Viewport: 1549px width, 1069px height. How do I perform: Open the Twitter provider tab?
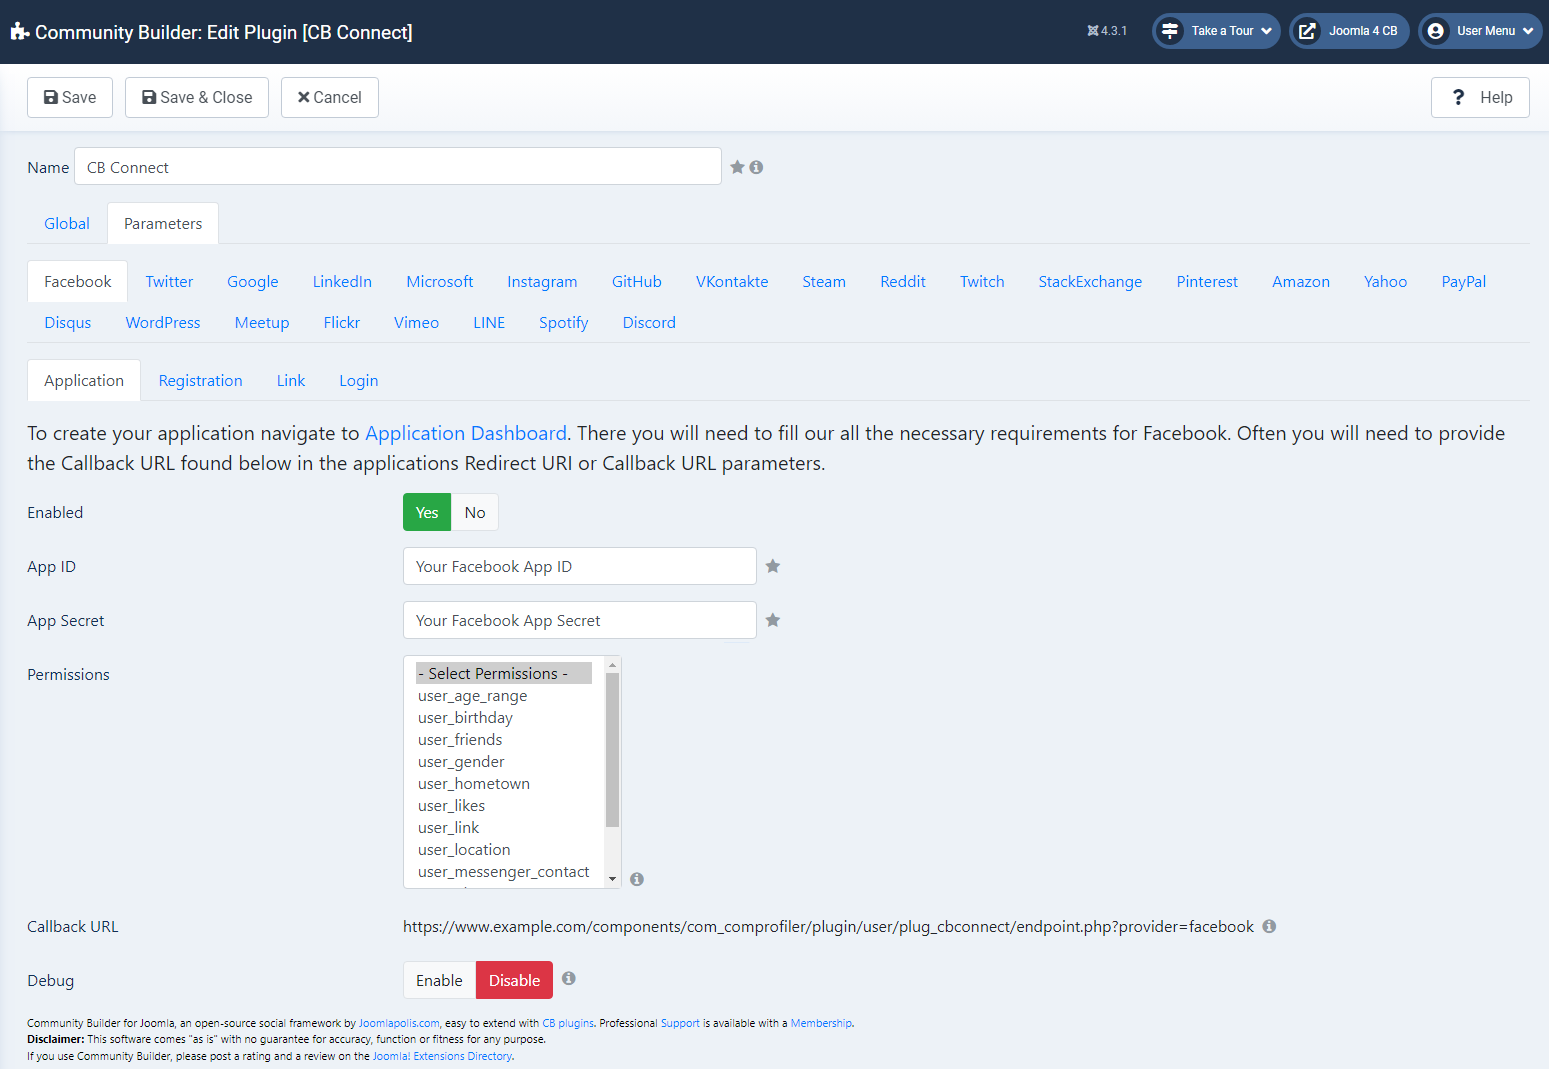pos(169,281)
